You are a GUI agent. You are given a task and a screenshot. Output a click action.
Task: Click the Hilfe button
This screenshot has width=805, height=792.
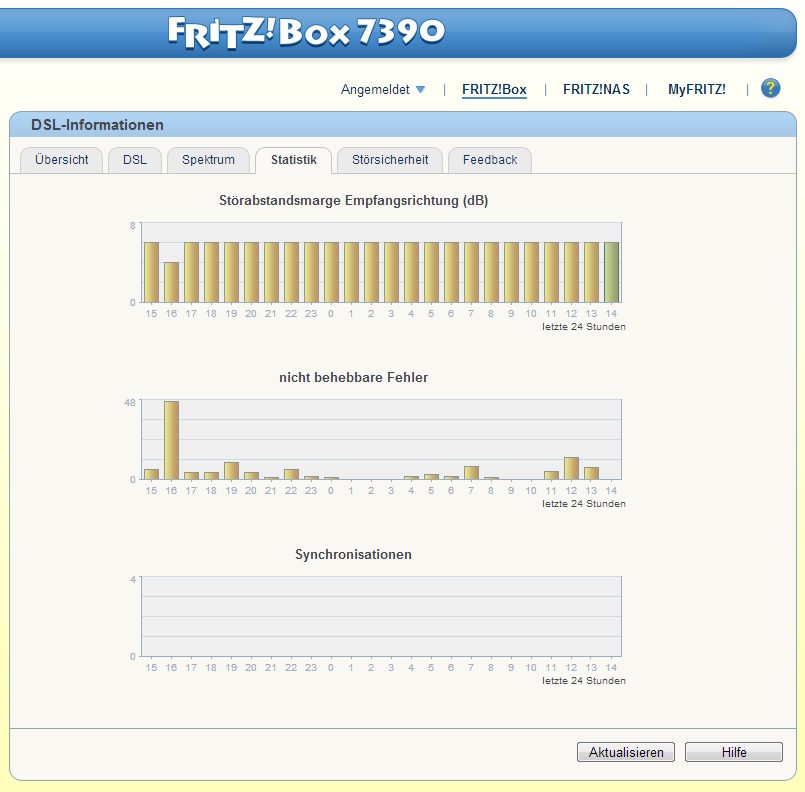[734, 752]
